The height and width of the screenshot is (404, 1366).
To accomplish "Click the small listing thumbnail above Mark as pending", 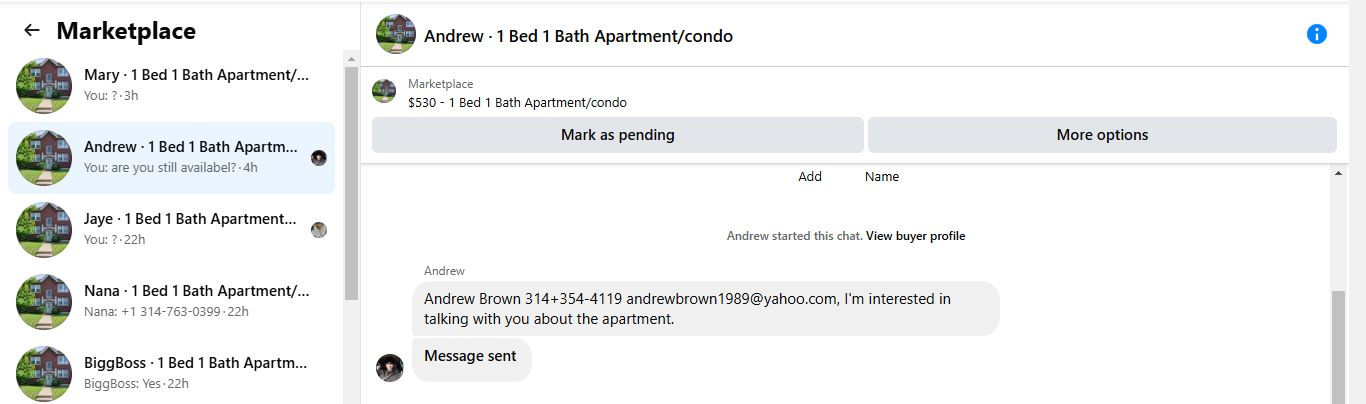I will tap(384, 92).
